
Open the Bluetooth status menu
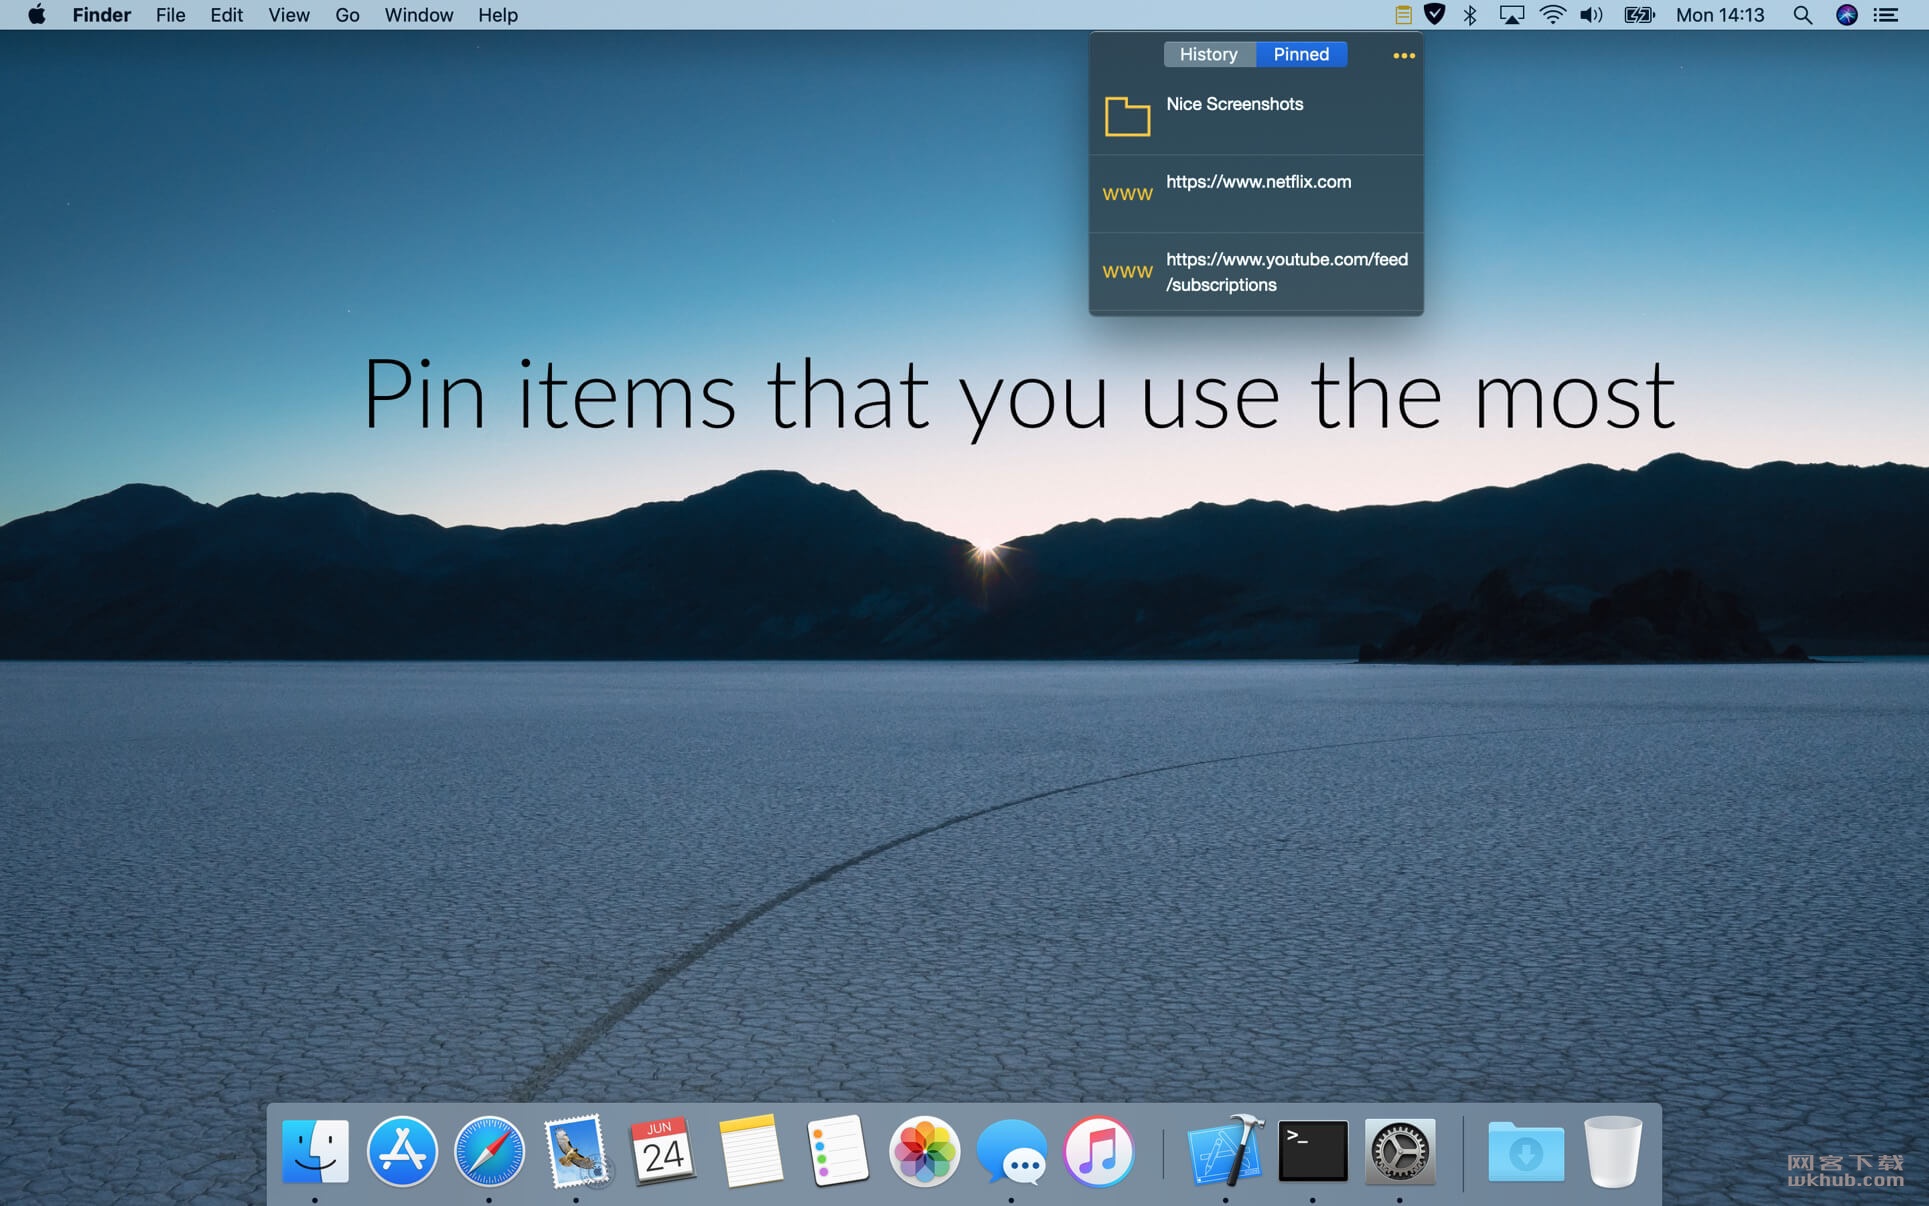coord(1470,15)
